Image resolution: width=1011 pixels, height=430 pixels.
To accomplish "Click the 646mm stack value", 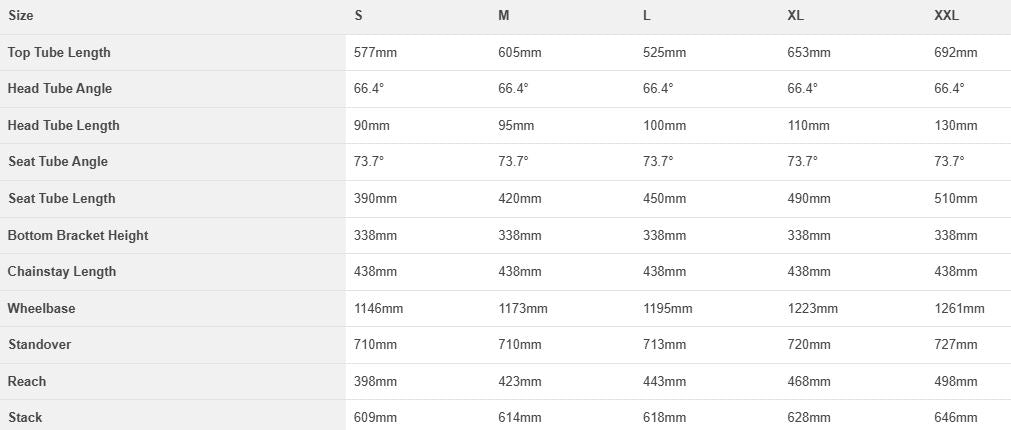I will click(955, 417).
